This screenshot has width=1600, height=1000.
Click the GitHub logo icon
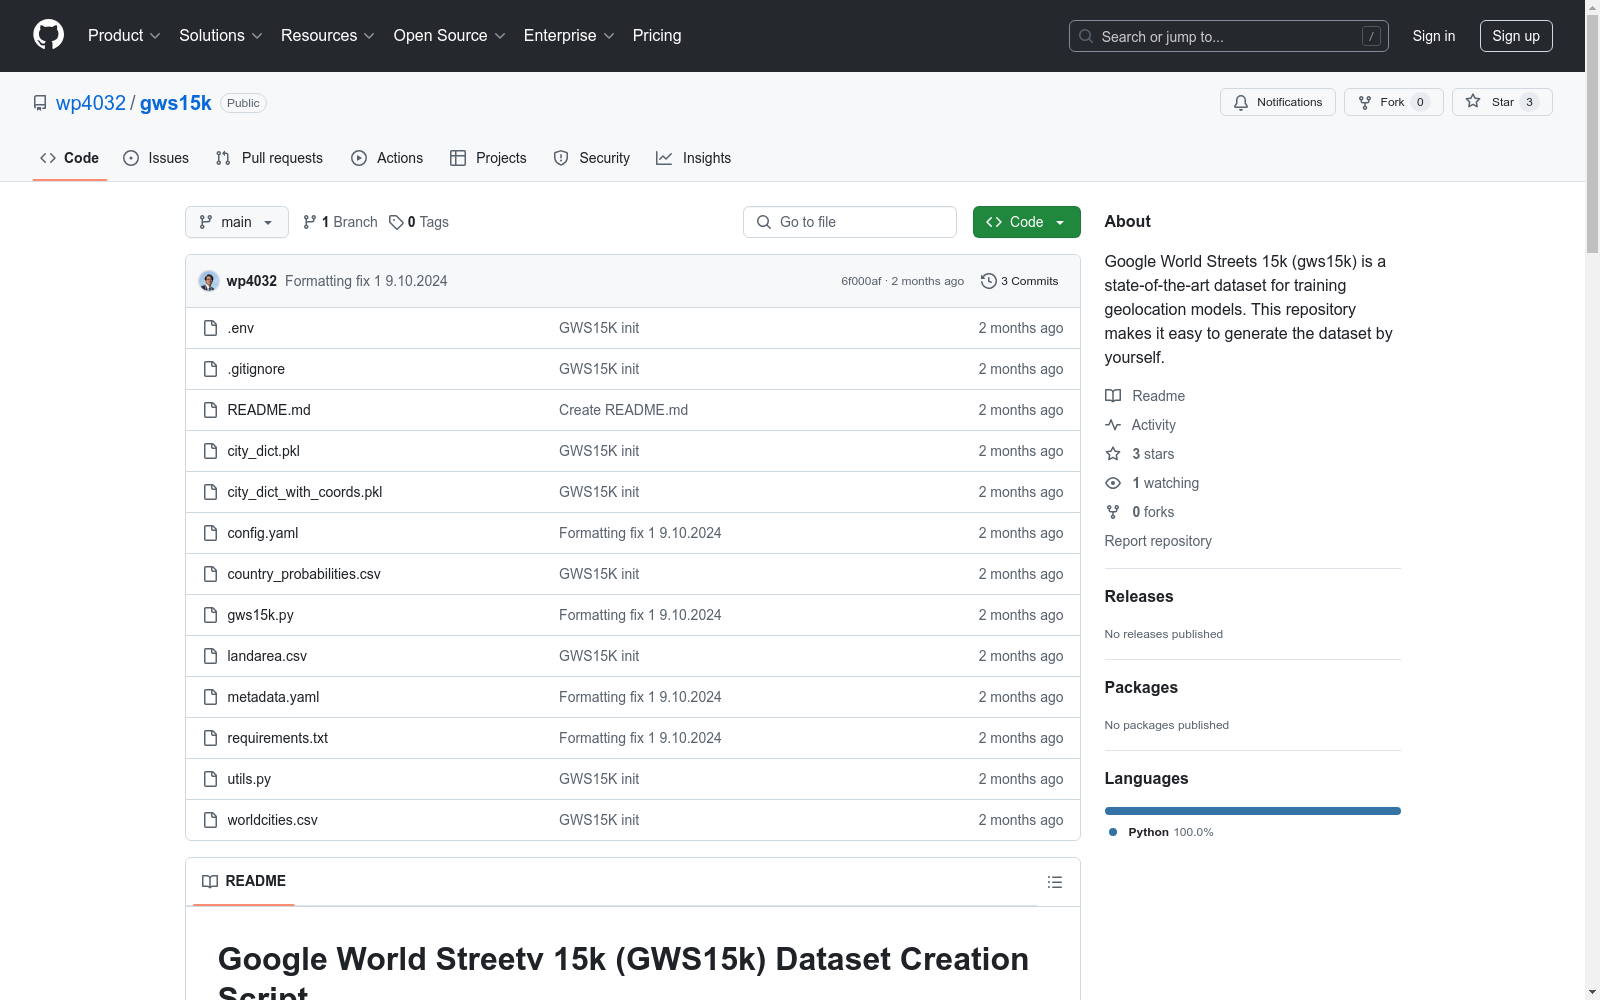[48, 35]
